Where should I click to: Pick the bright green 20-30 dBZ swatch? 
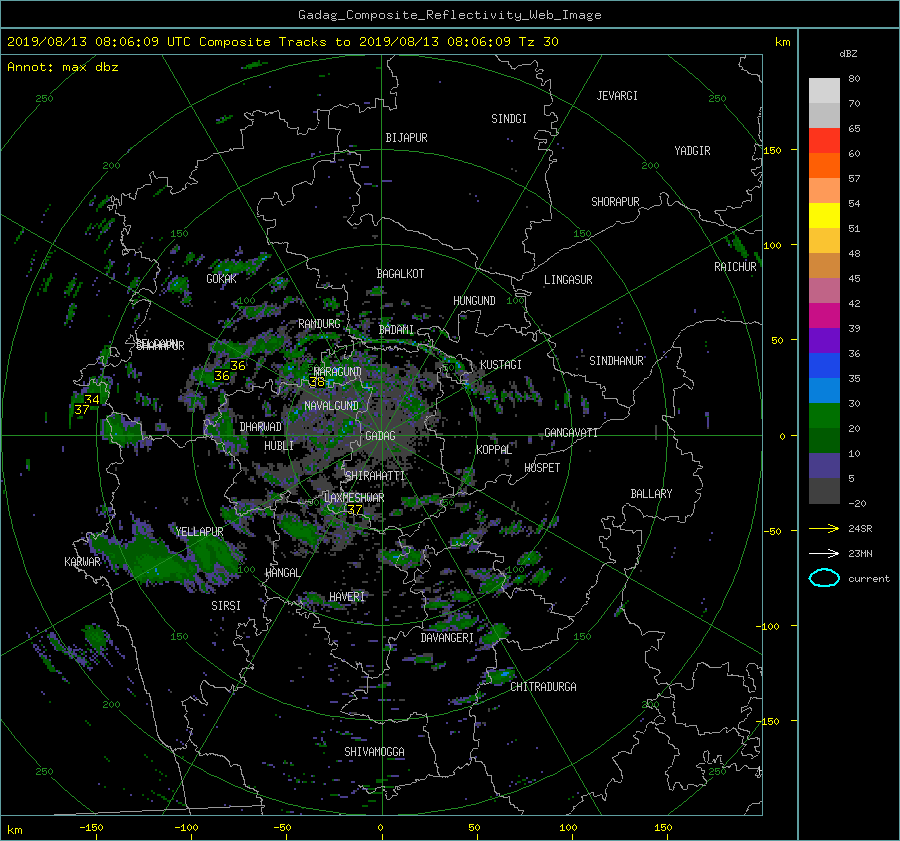(x=824, y=416)
